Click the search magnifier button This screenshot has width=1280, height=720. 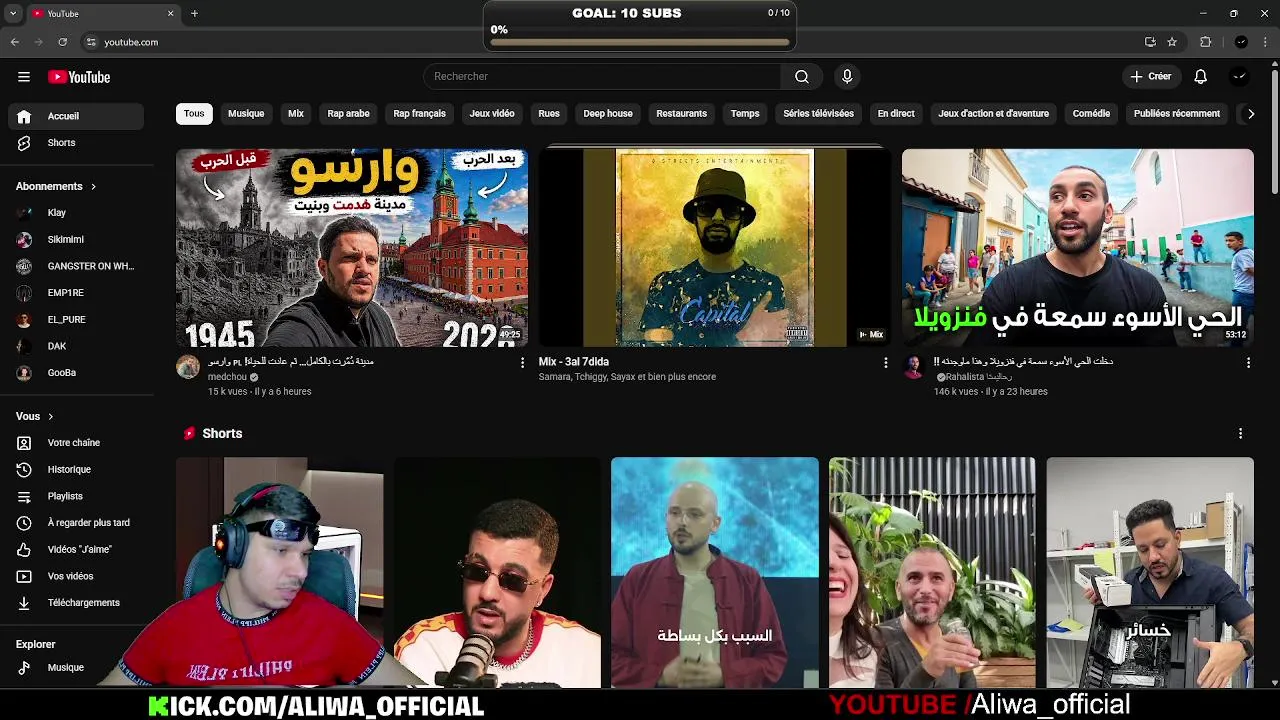click(801, 77)
